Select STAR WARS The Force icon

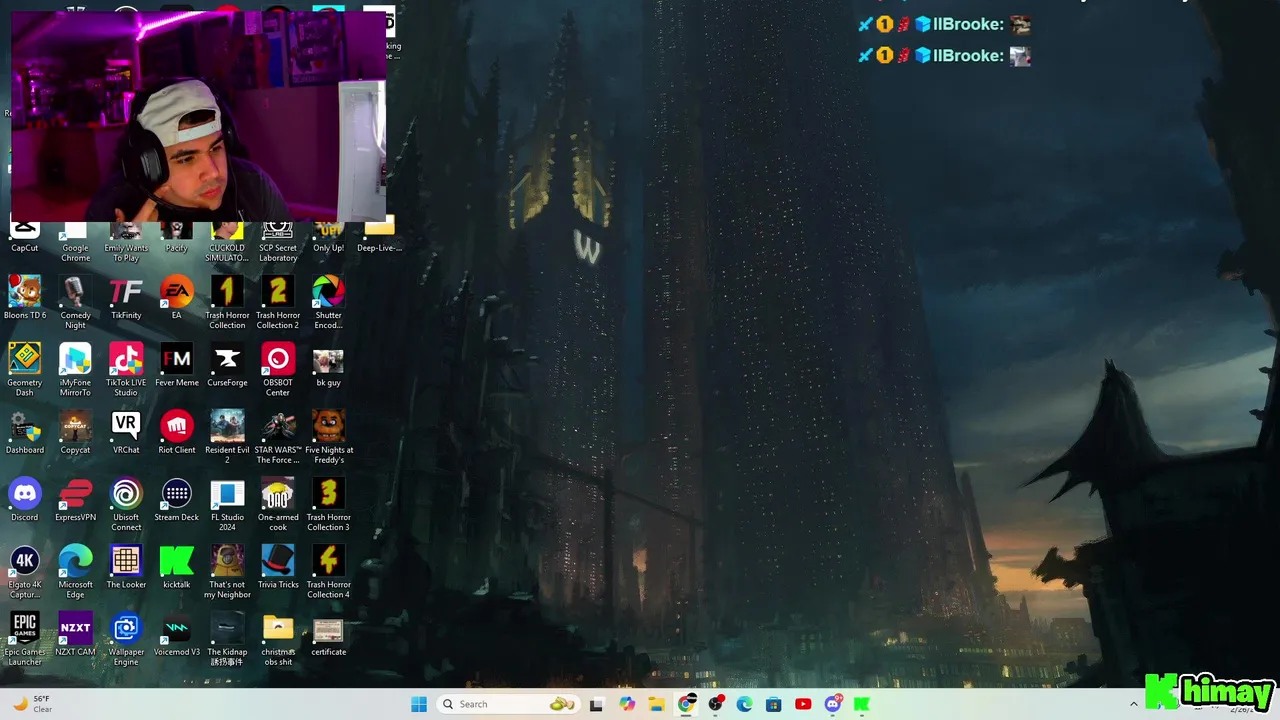coord(278,437)
